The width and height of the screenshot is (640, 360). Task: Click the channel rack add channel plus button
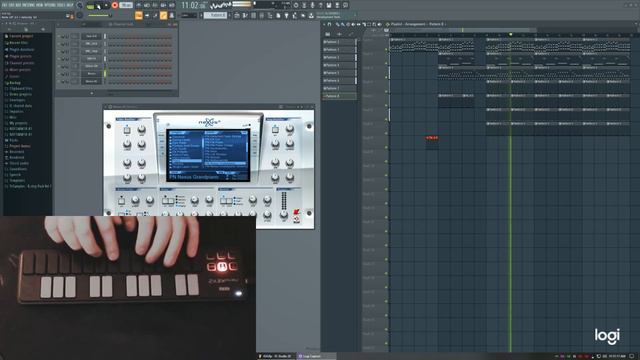(x=91, y=93)
